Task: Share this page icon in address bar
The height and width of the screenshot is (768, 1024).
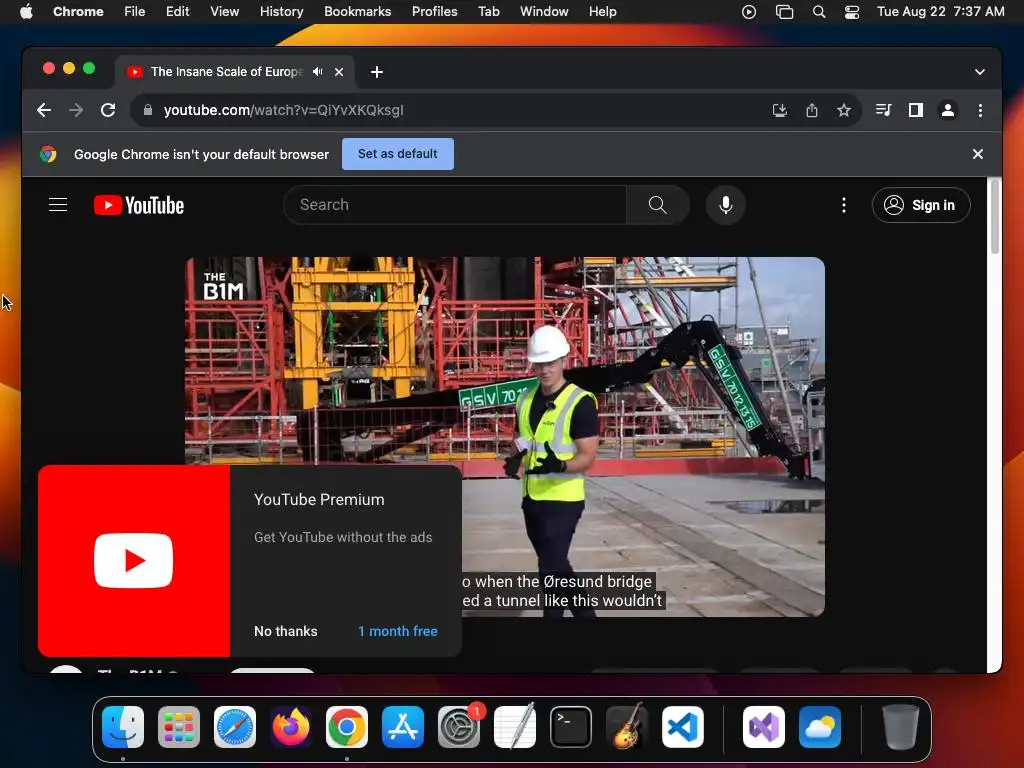Action: [812, 110]
